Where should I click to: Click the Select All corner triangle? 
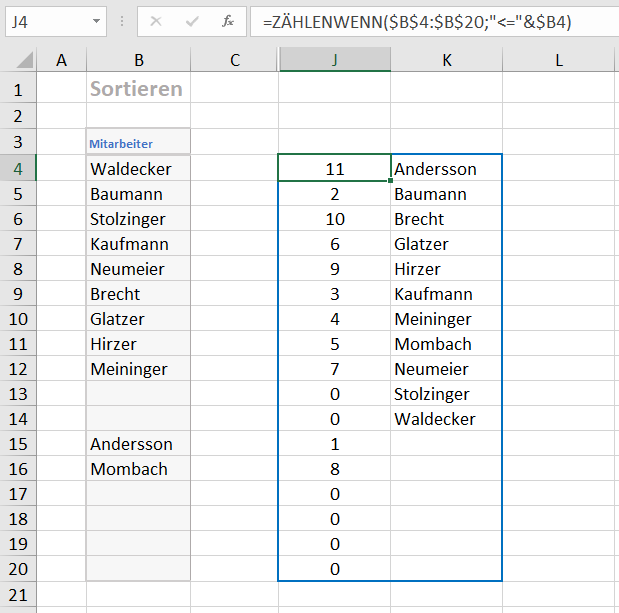coord(24,60)
